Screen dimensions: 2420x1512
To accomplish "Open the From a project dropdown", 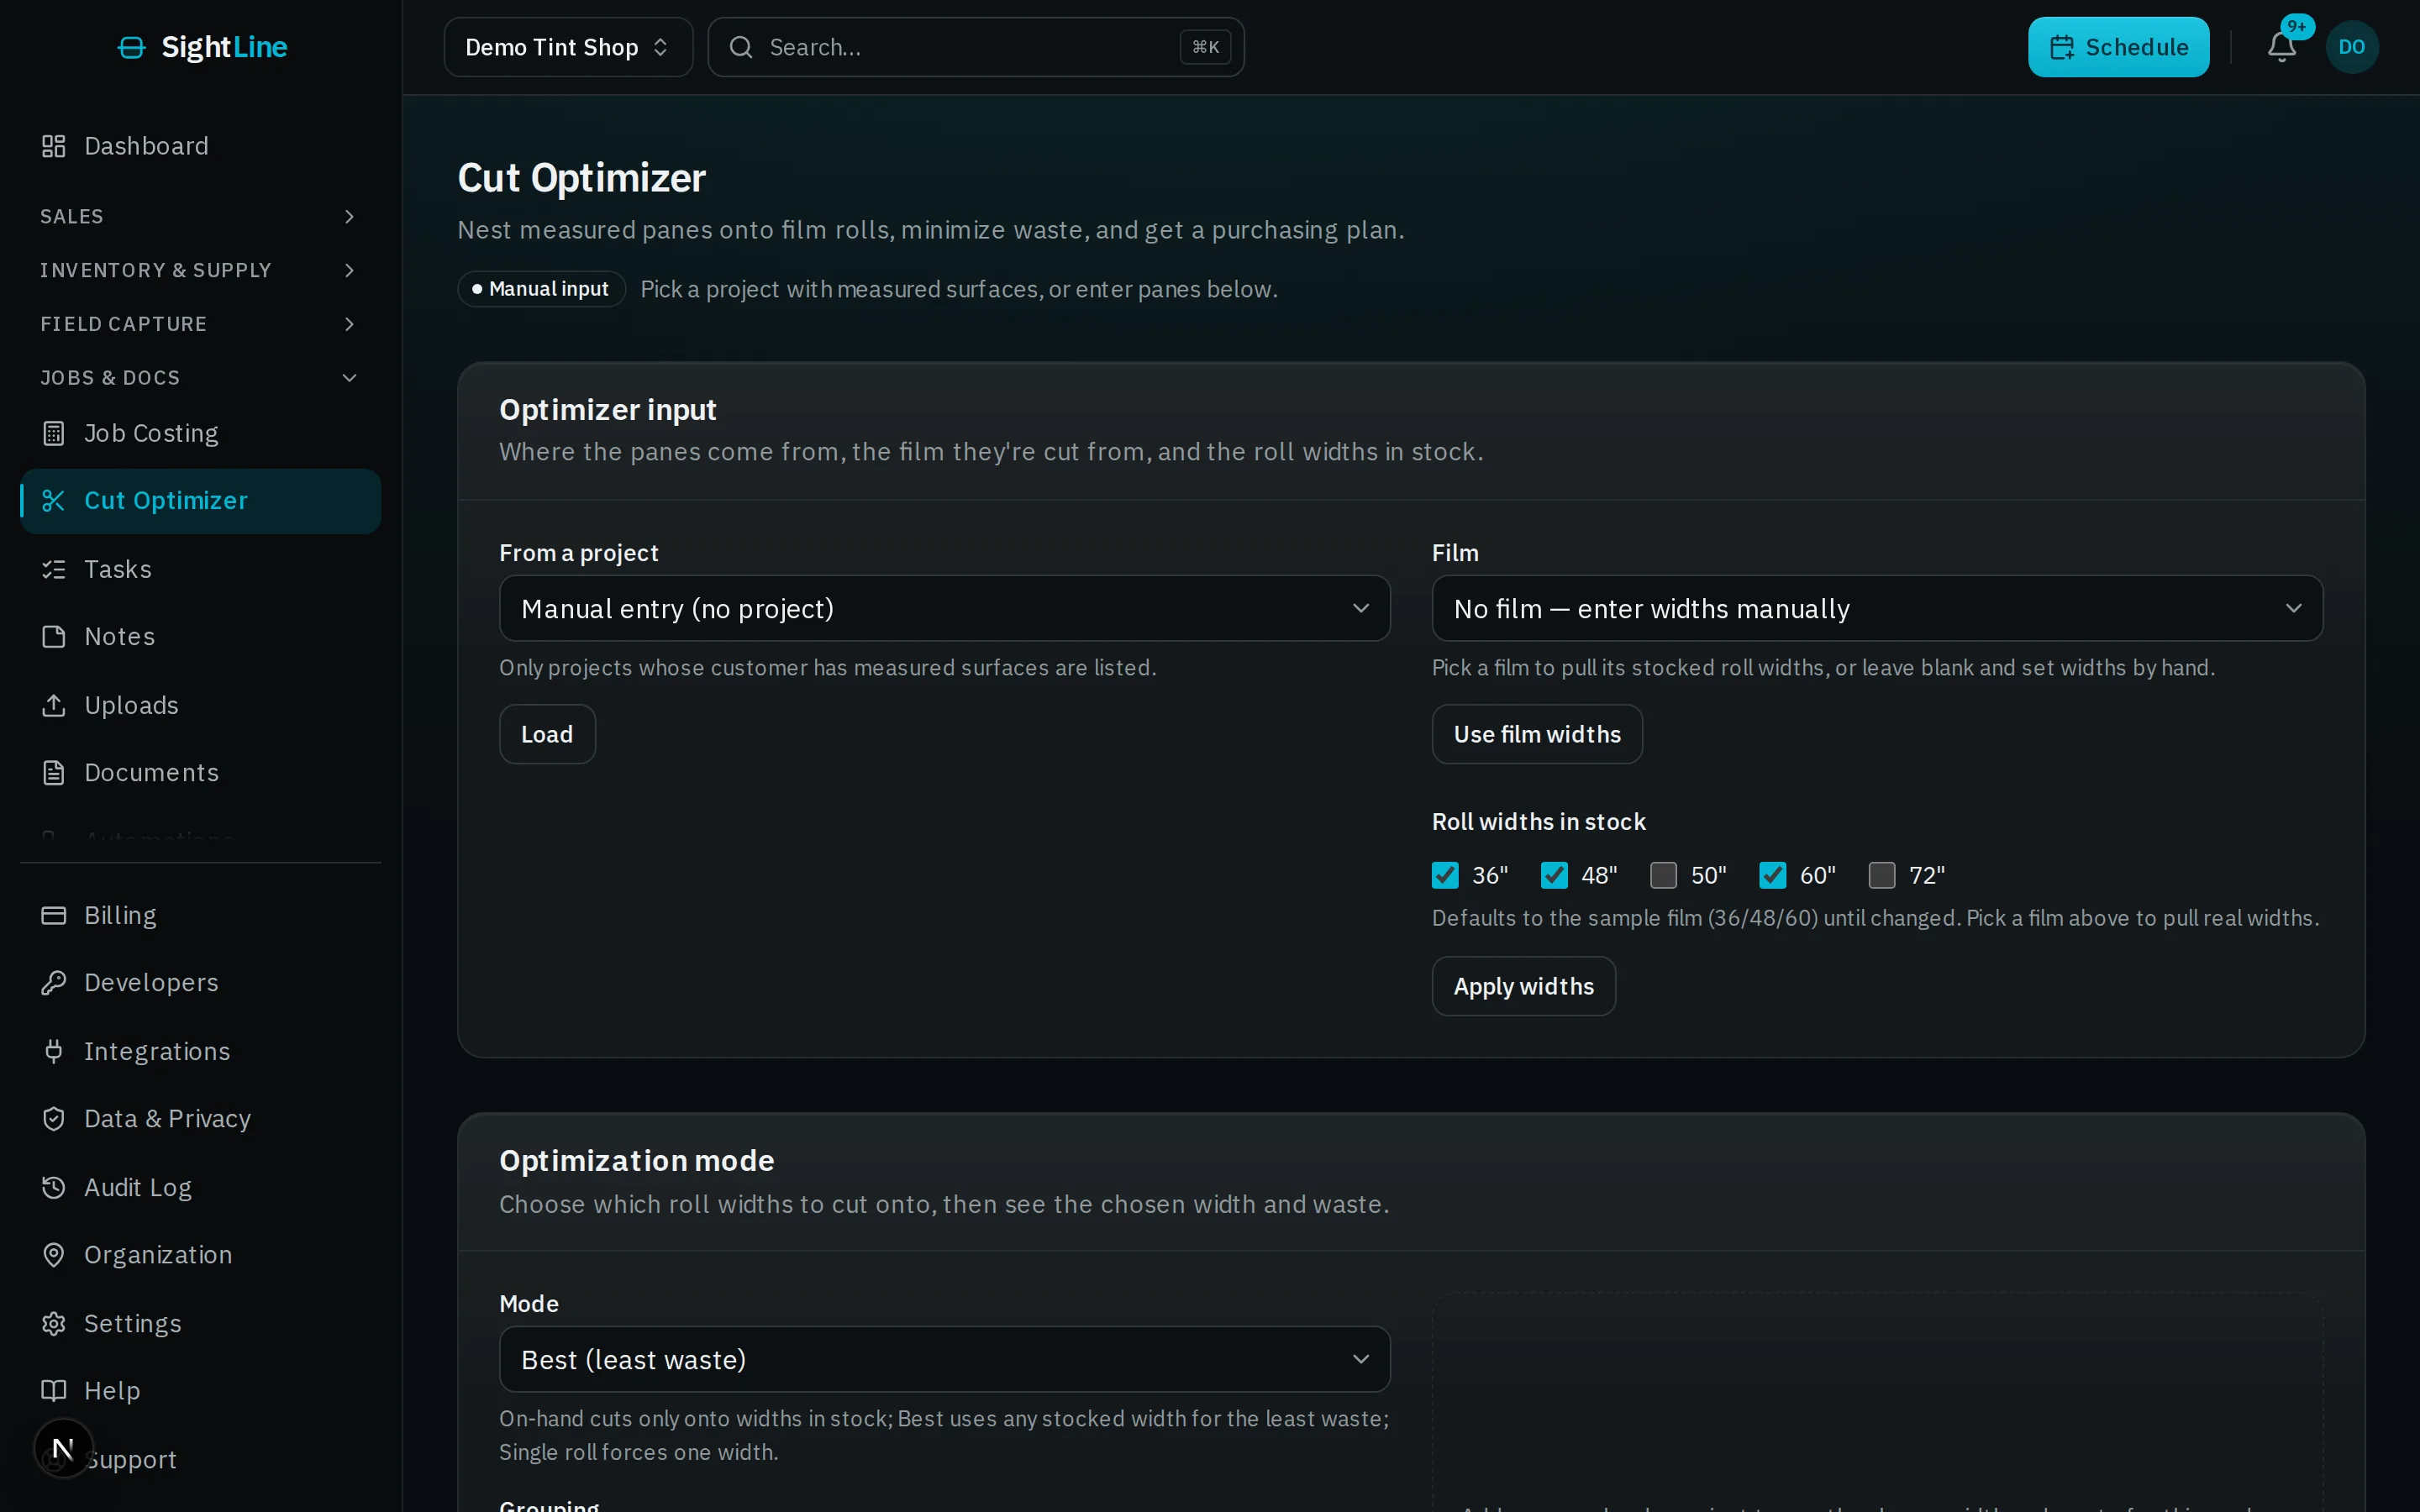I will click(944, 608).
